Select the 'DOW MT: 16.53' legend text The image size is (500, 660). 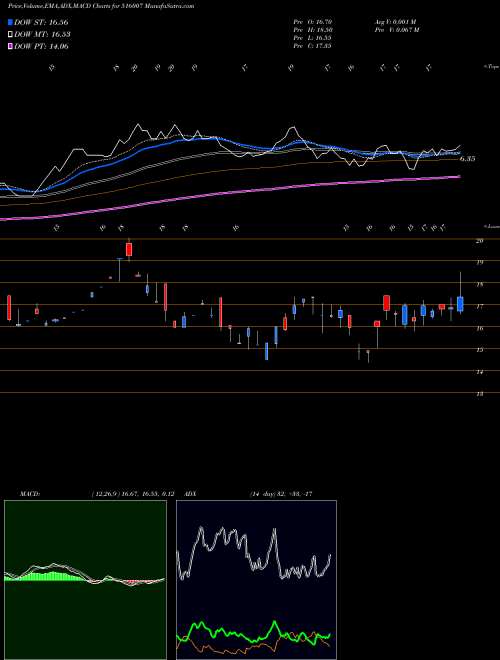click(42, 35)
